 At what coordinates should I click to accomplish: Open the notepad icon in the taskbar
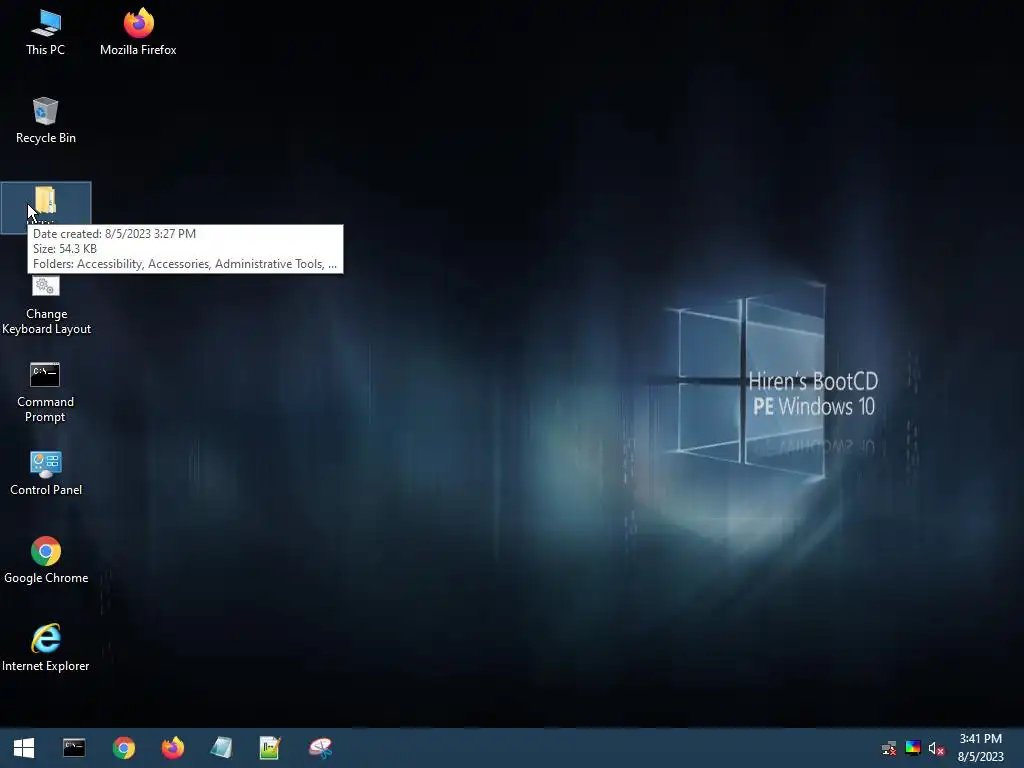click(221, 748)
